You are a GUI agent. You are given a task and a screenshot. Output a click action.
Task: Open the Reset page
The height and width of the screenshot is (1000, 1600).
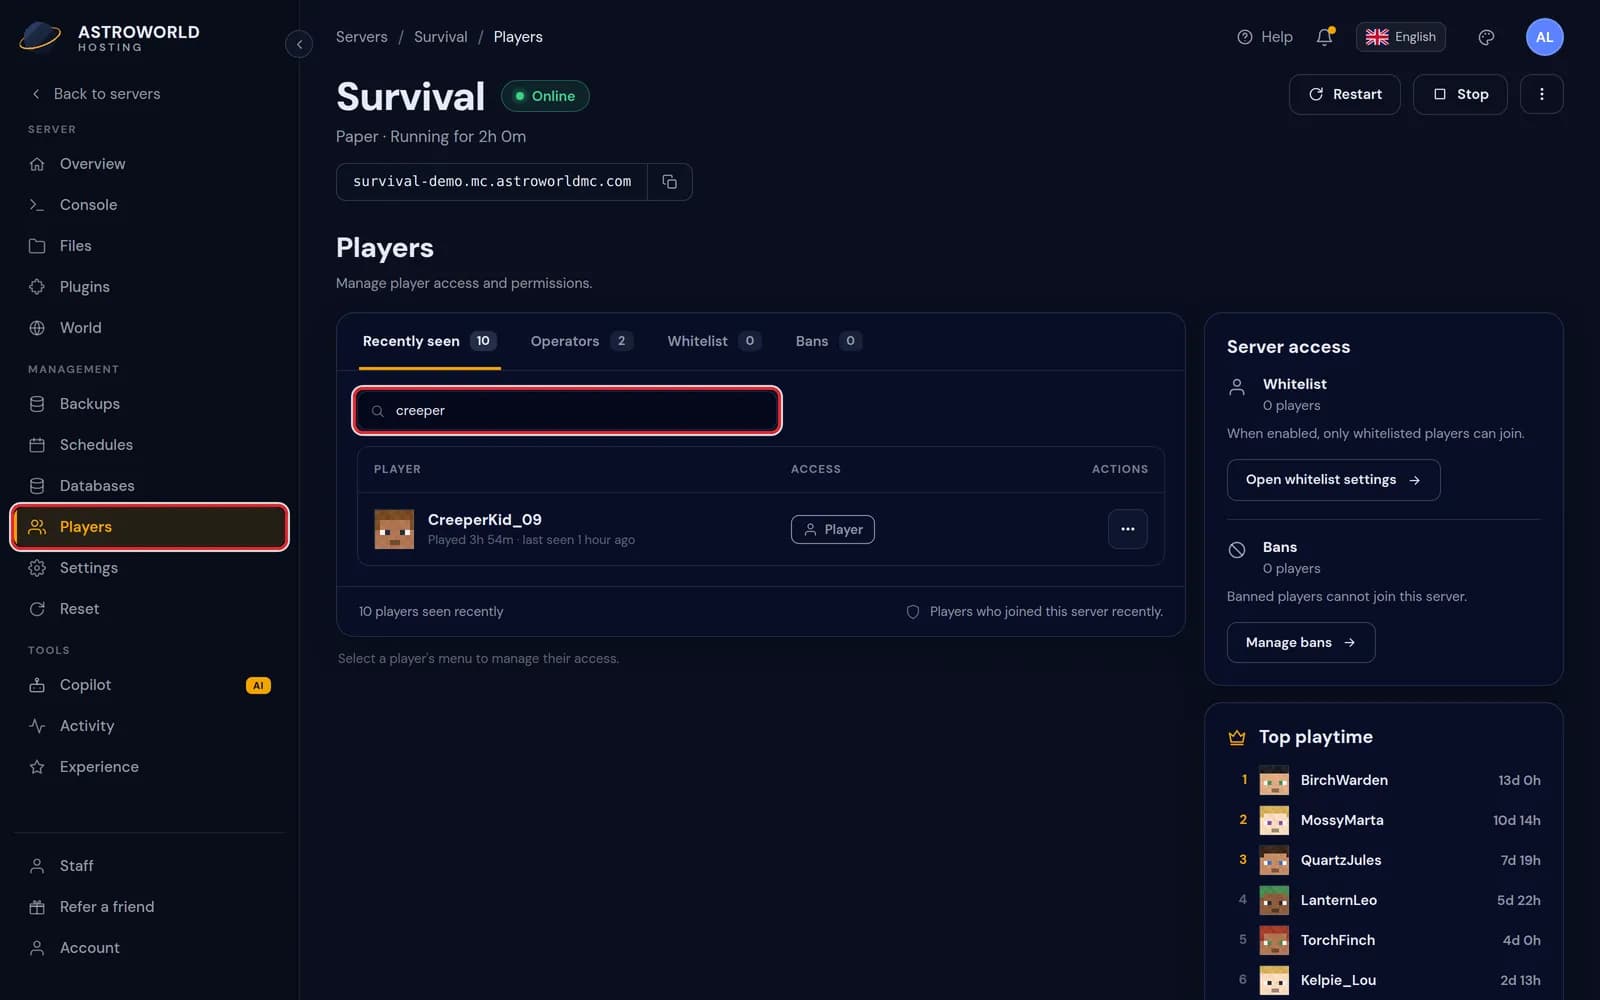point(150,609)
